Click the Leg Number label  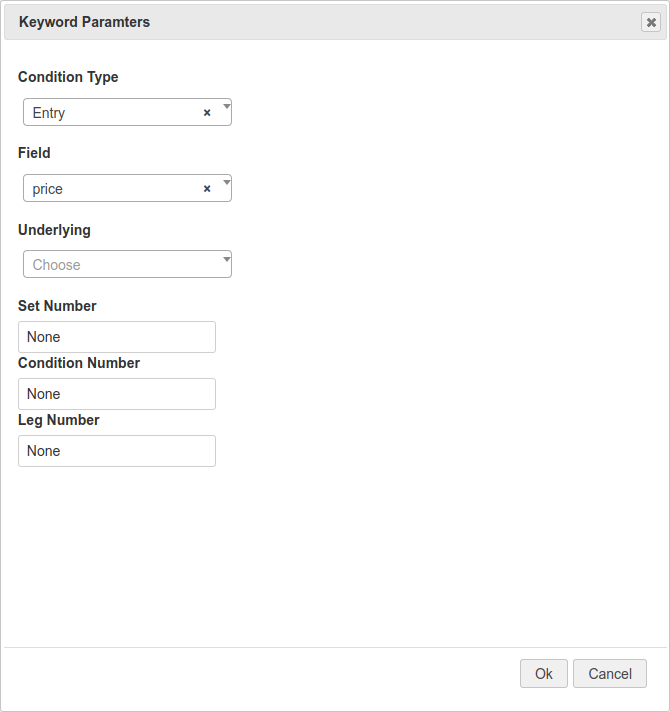pos(58,420)
